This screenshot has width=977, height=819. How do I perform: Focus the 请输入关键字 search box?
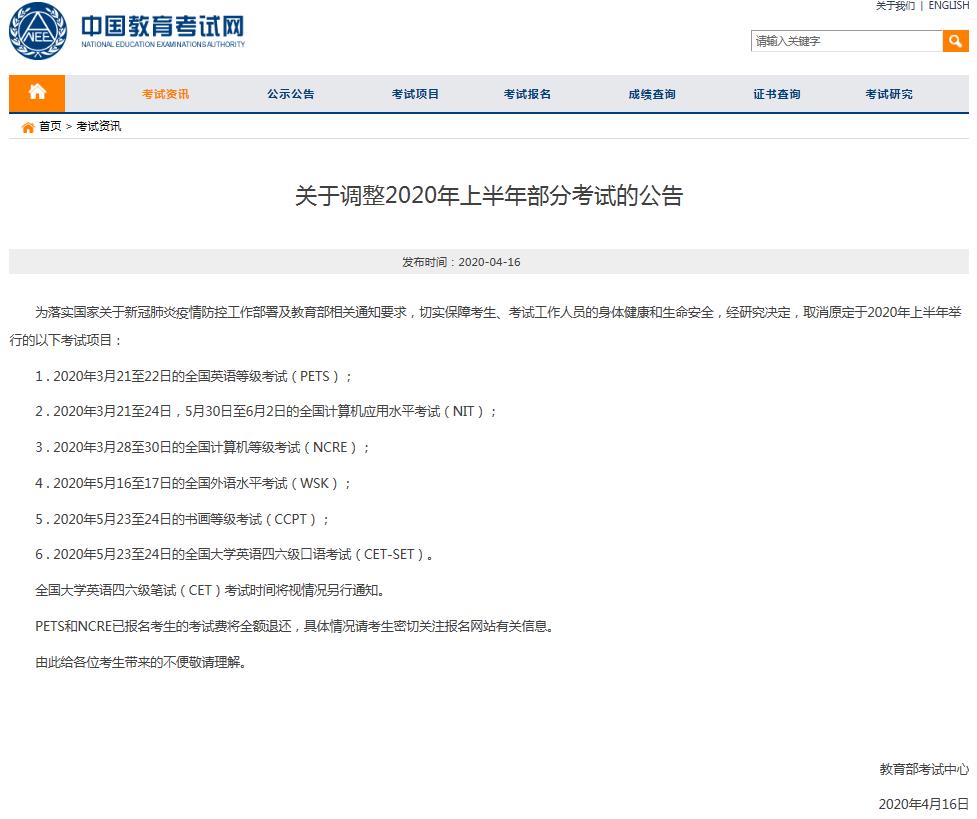[846, 41]
